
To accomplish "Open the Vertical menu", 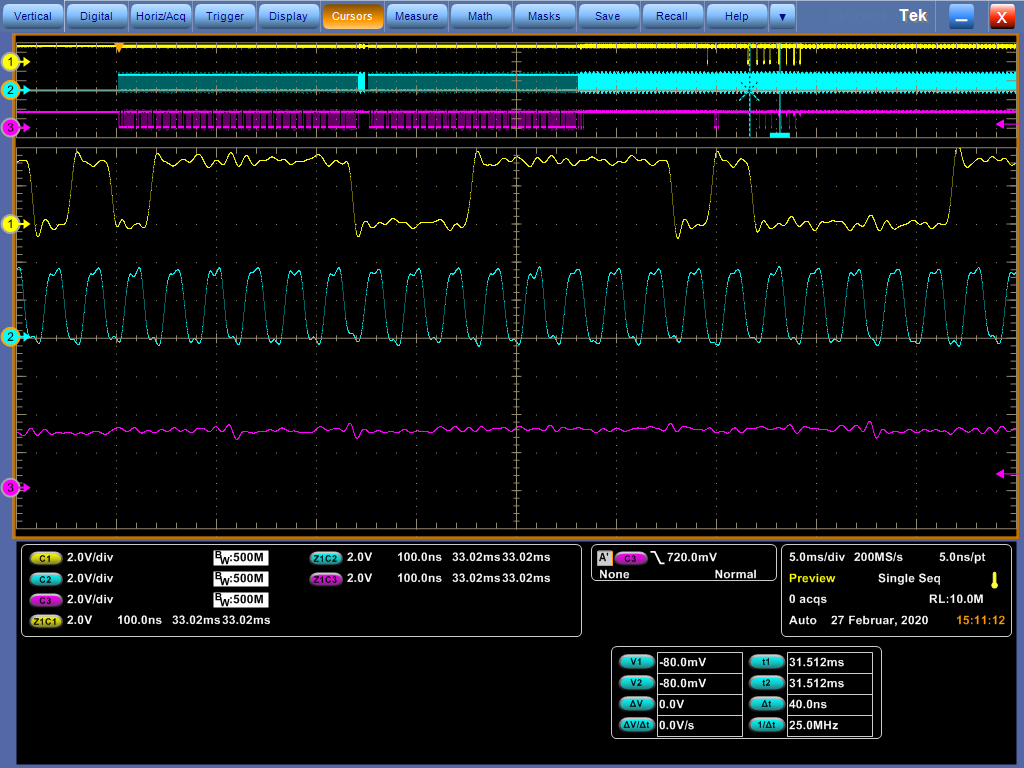I will click(x=34, y=16).
